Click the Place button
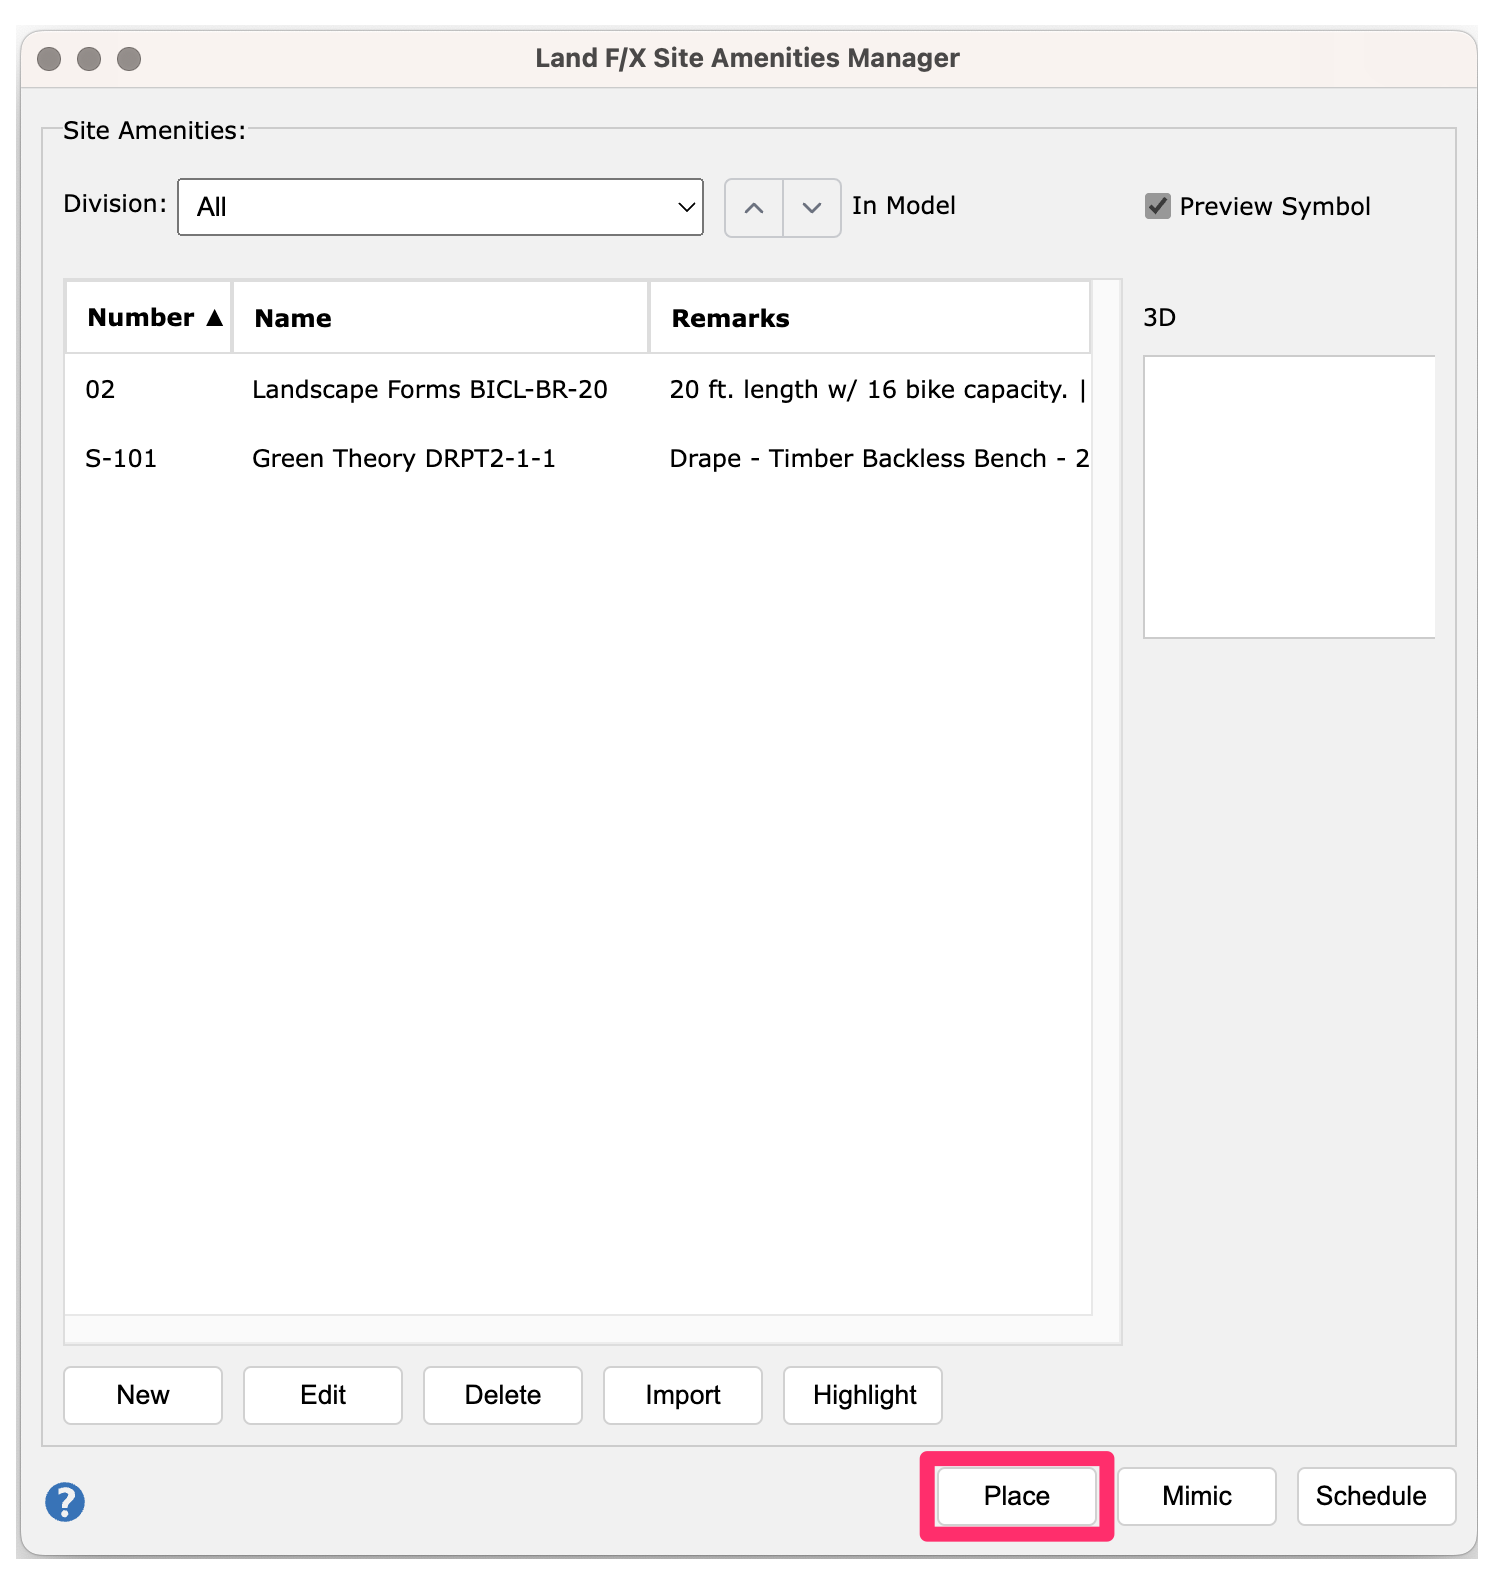Viewport: 1492px width, 1585px height. tap(1017, 1496)
